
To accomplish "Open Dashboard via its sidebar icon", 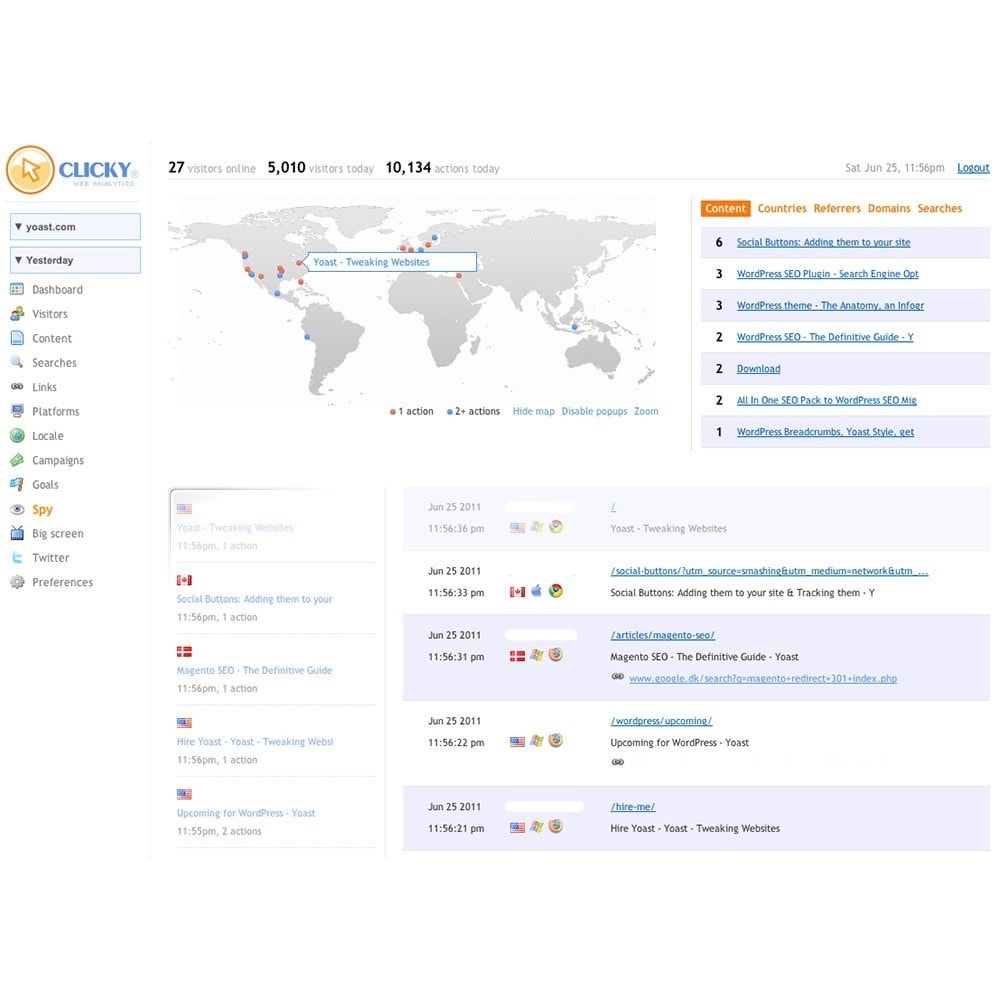I will pos(17,289).
